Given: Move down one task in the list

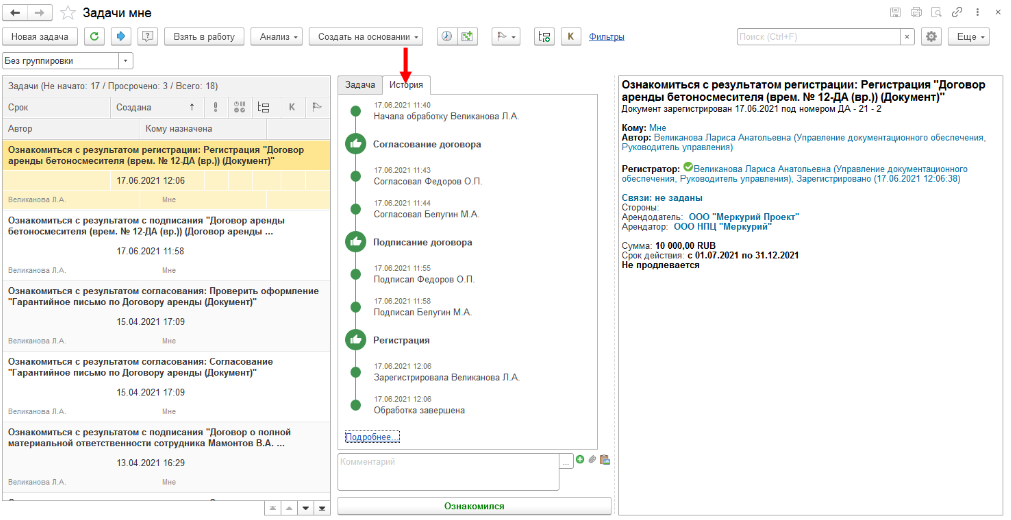Looking at the screenshot, I should point(306,508).
